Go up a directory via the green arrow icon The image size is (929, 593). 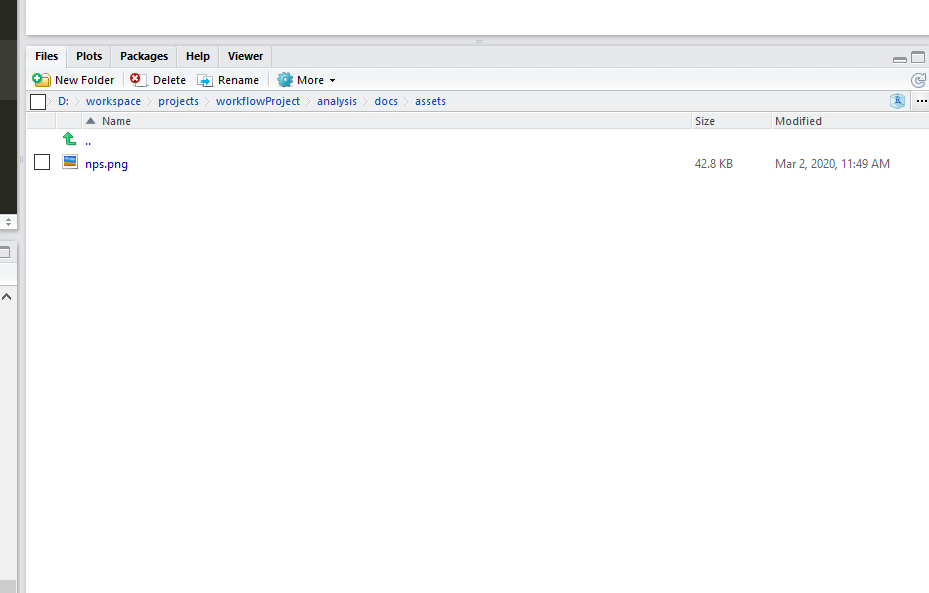pyautogui.click(x=68, y=139)
